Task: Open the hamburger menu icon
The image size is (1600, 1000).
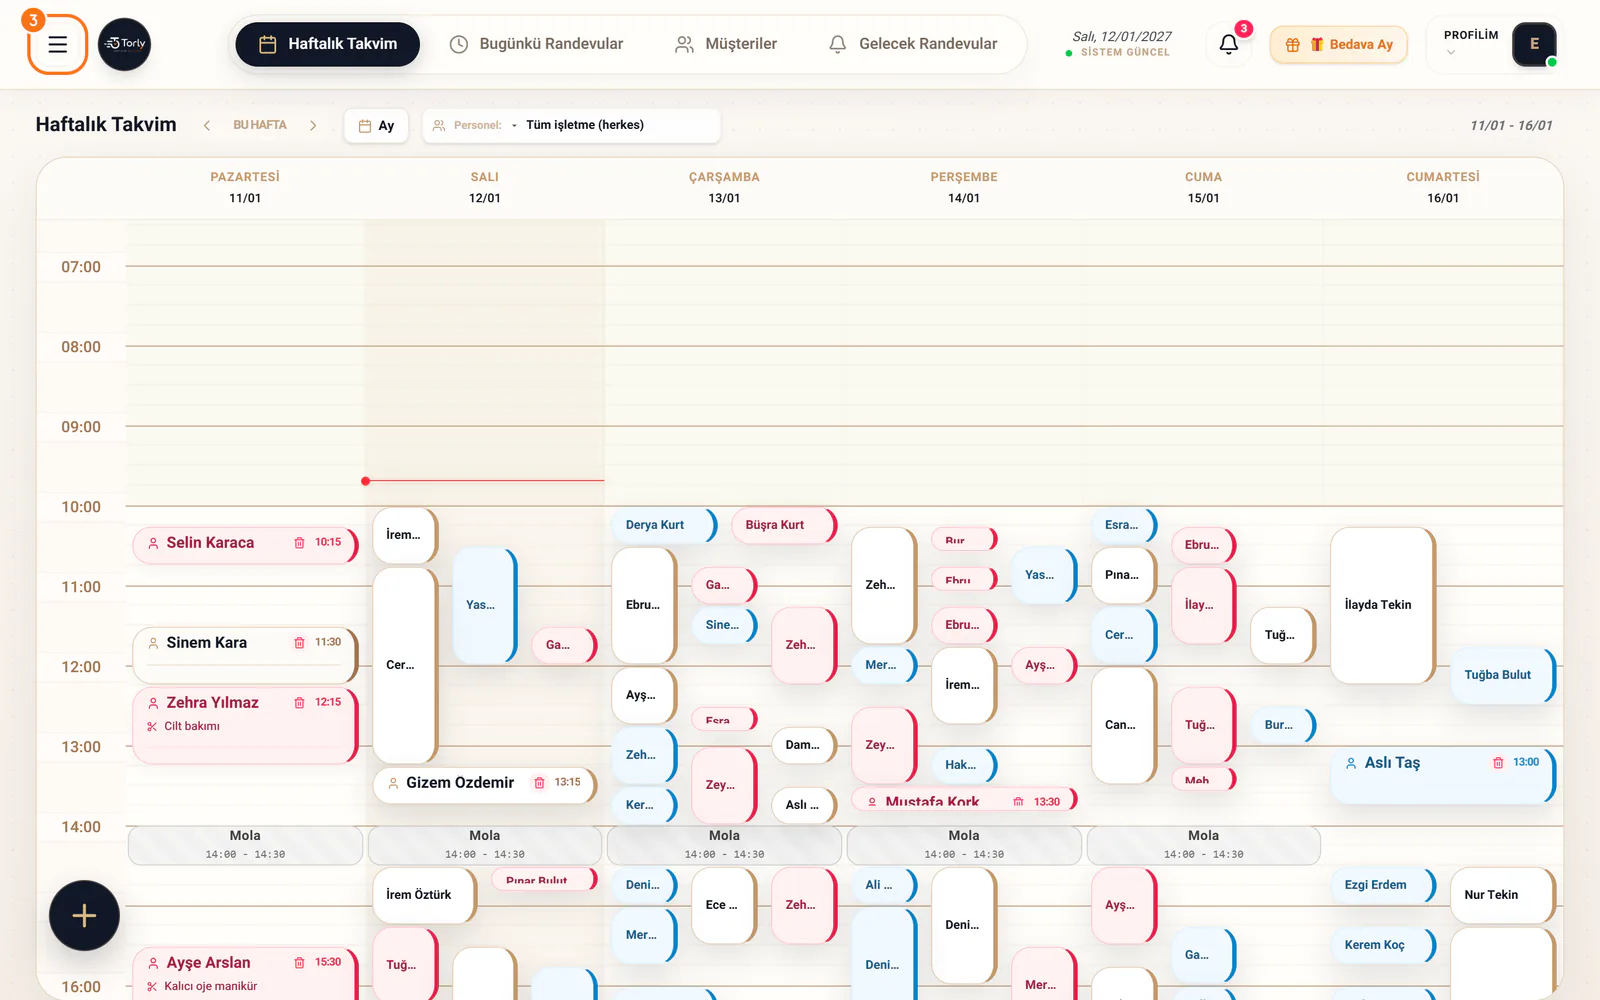Action: click(58, 44)
